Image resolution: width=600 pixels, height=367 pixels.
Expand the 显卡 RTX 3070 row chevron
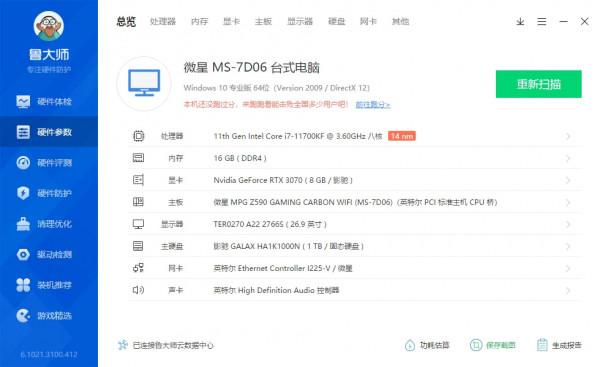point(568,180)
